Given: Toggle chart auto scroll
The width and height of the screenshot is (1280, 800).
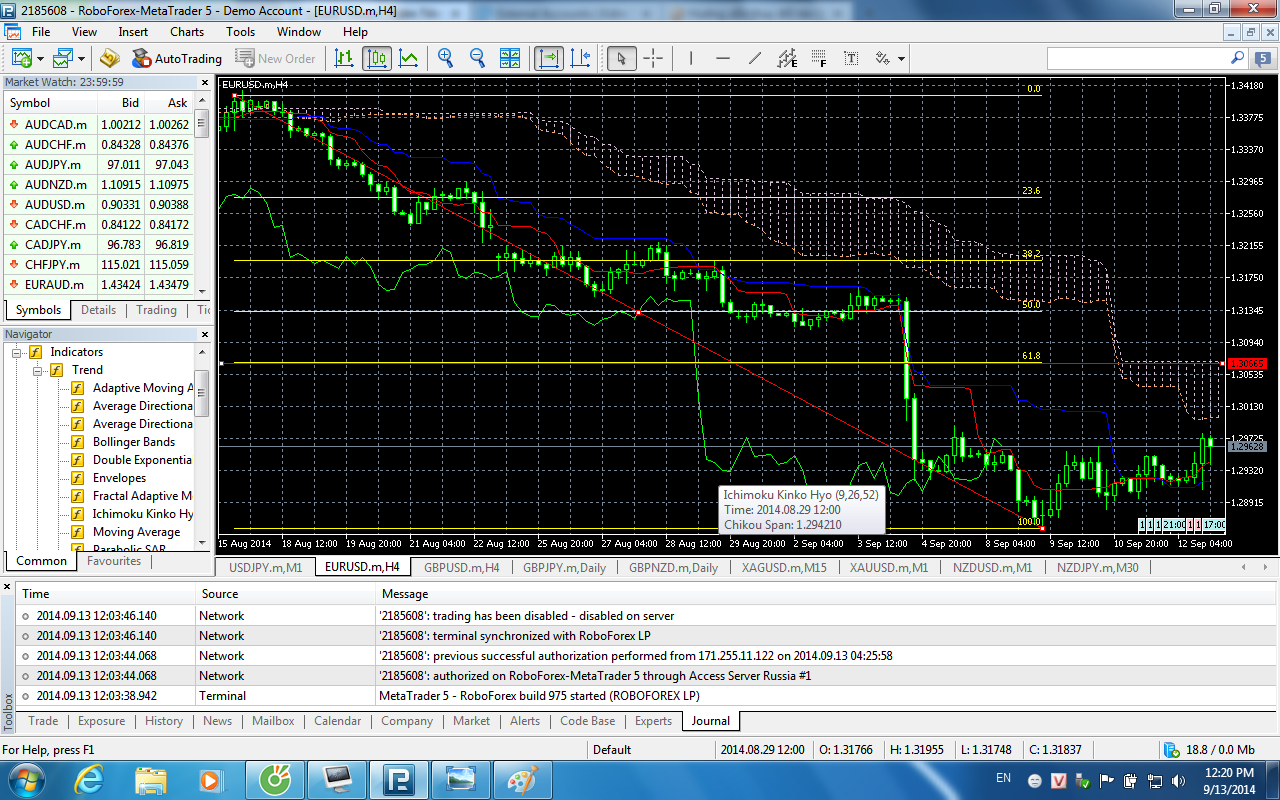Looking at the screenshot, I should tap(548, 58).
